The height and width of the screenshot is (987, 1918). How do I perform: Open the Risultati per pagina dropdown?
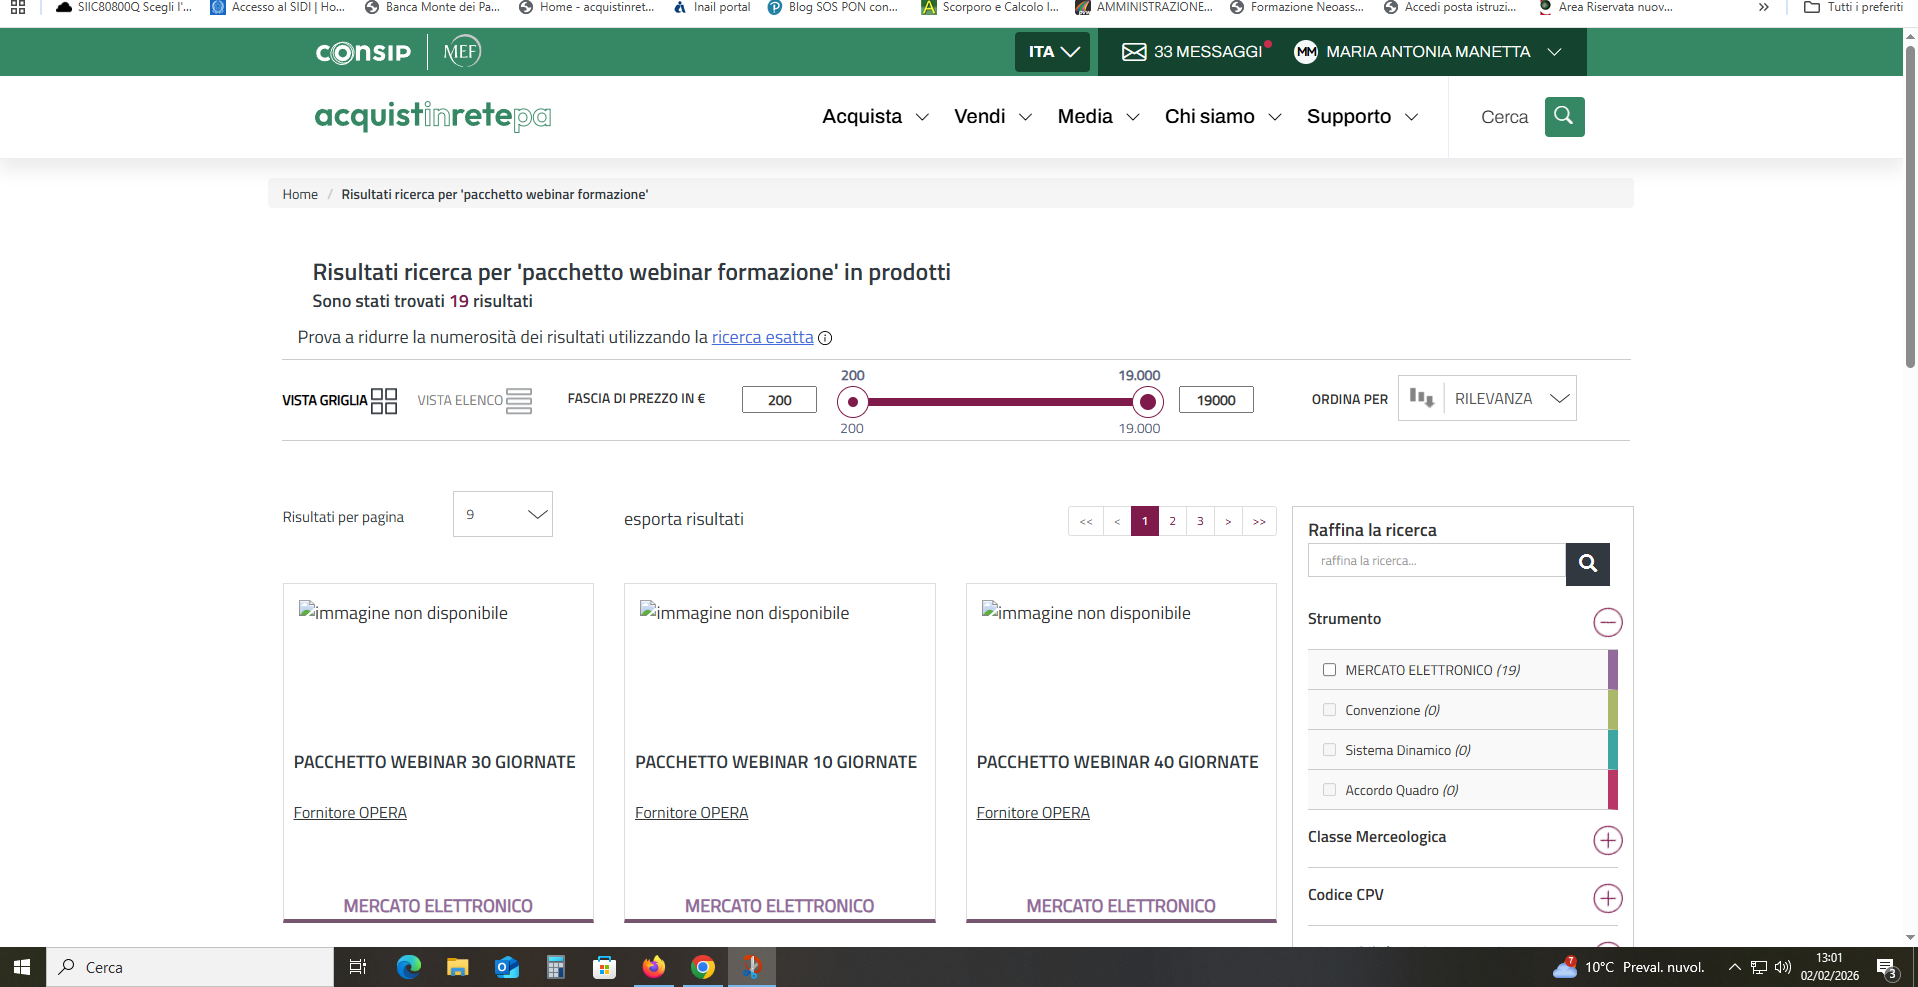point(503,514)
